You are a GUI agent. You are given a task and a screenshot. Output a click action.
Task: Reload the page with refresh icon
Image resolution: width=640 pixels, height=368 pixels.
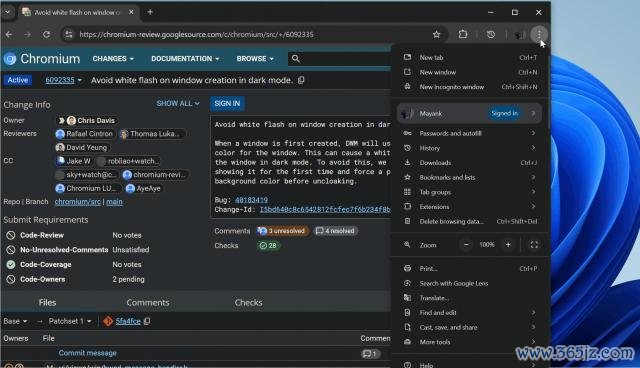coord(47,35)
